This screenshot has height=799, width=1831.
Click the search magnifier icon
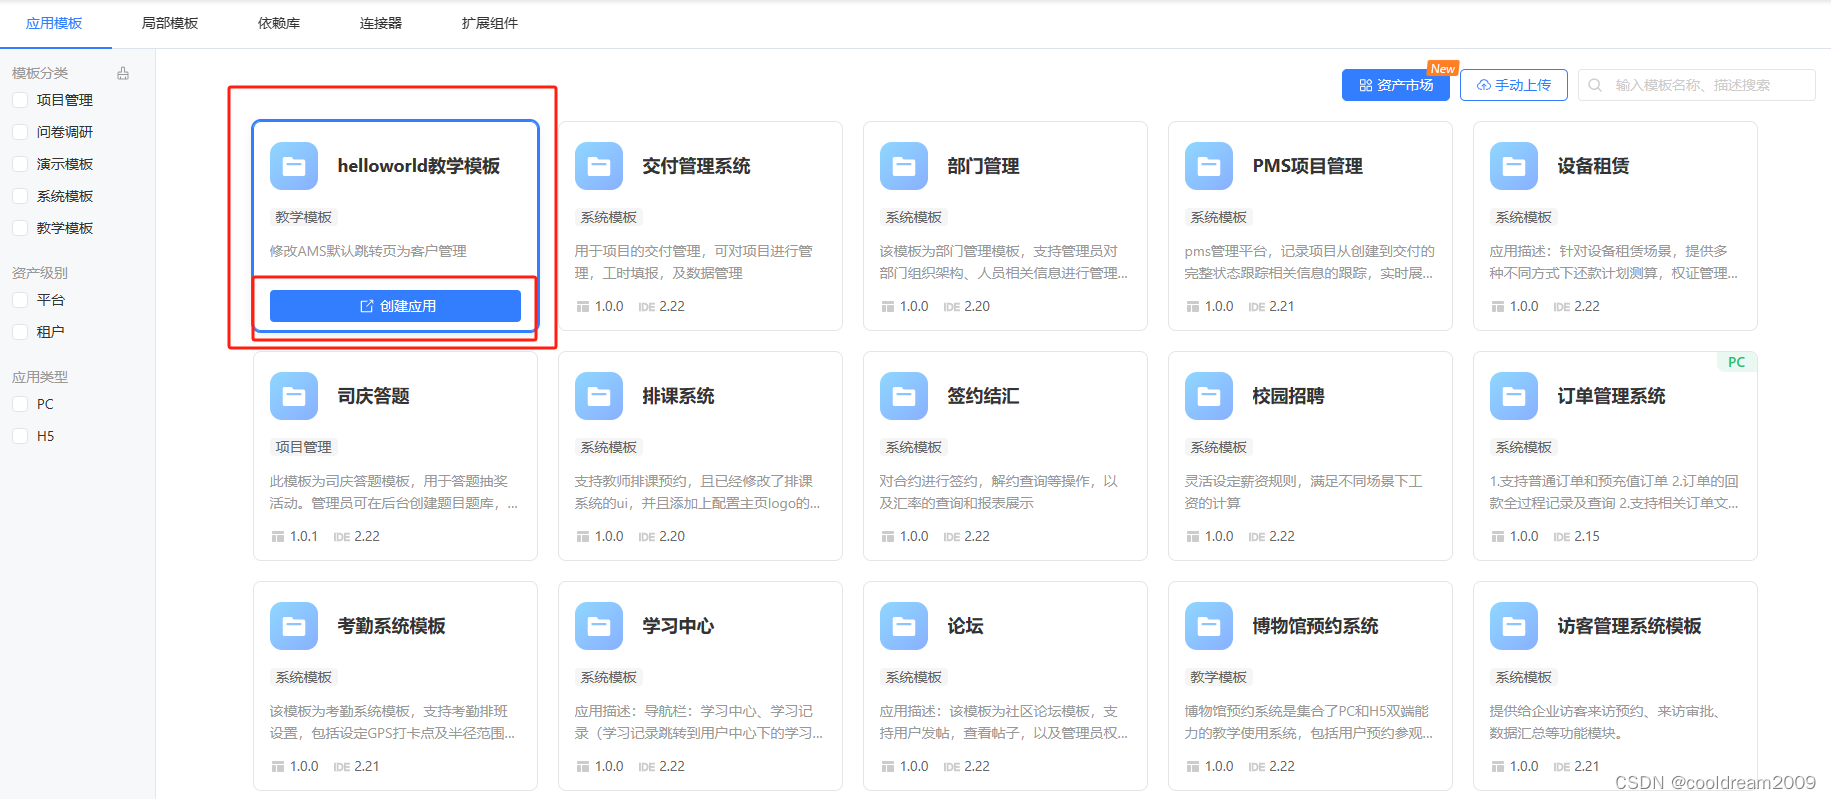[x=1595, y=85]
